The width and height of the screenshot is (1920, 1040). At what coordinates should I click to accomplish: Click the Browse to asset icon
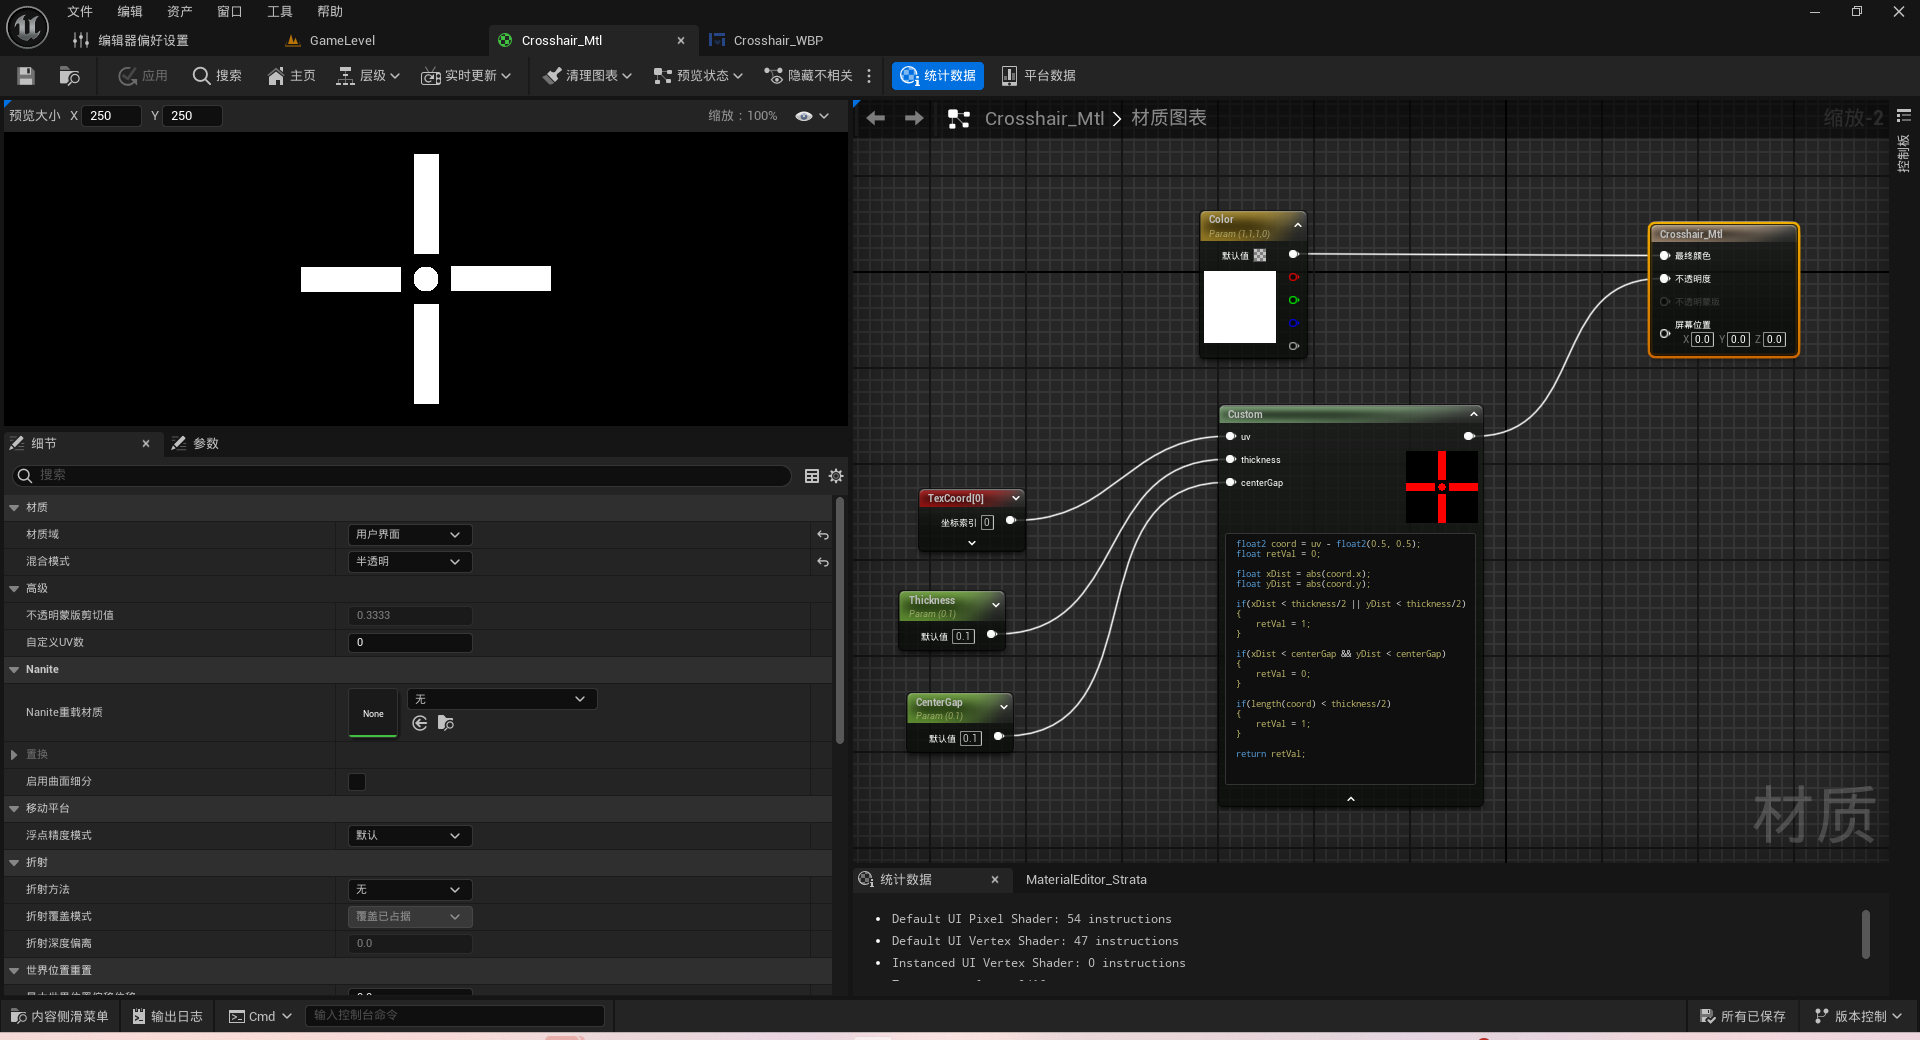(x=69, y=76)
